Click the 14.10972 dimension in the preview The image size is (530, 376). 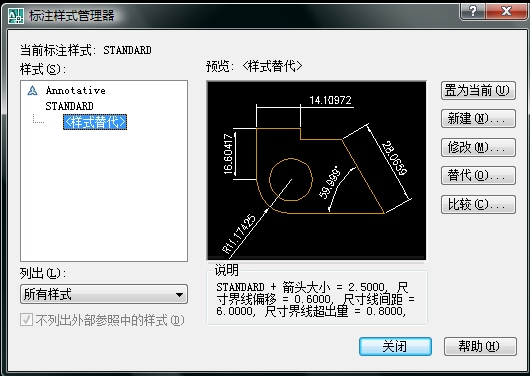pos(330,100)
